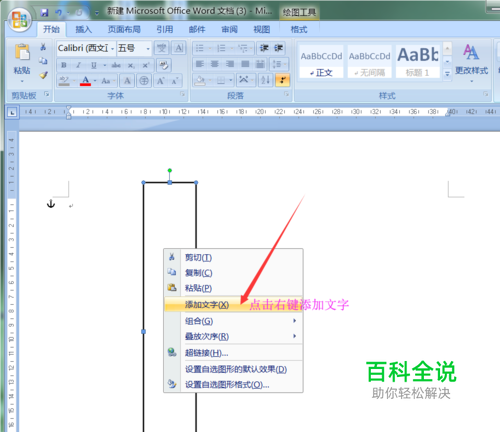The height and width of the screenshot is (432, 500).
Task: Choose 复制(C) from context menu
Action: coord(233,273)
